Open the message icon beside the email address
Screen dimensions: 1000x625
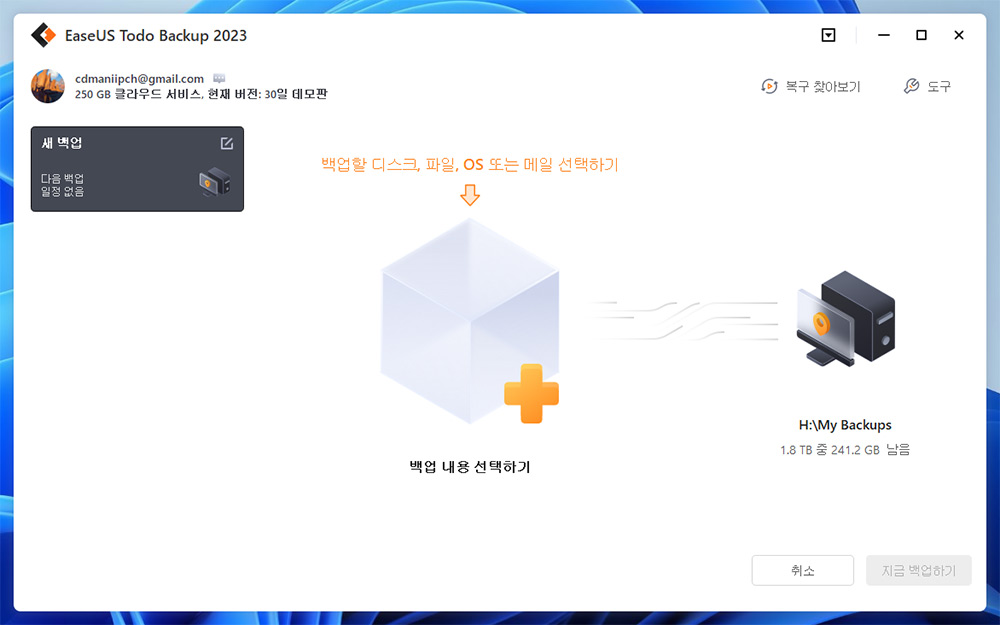tap(219, 78)
